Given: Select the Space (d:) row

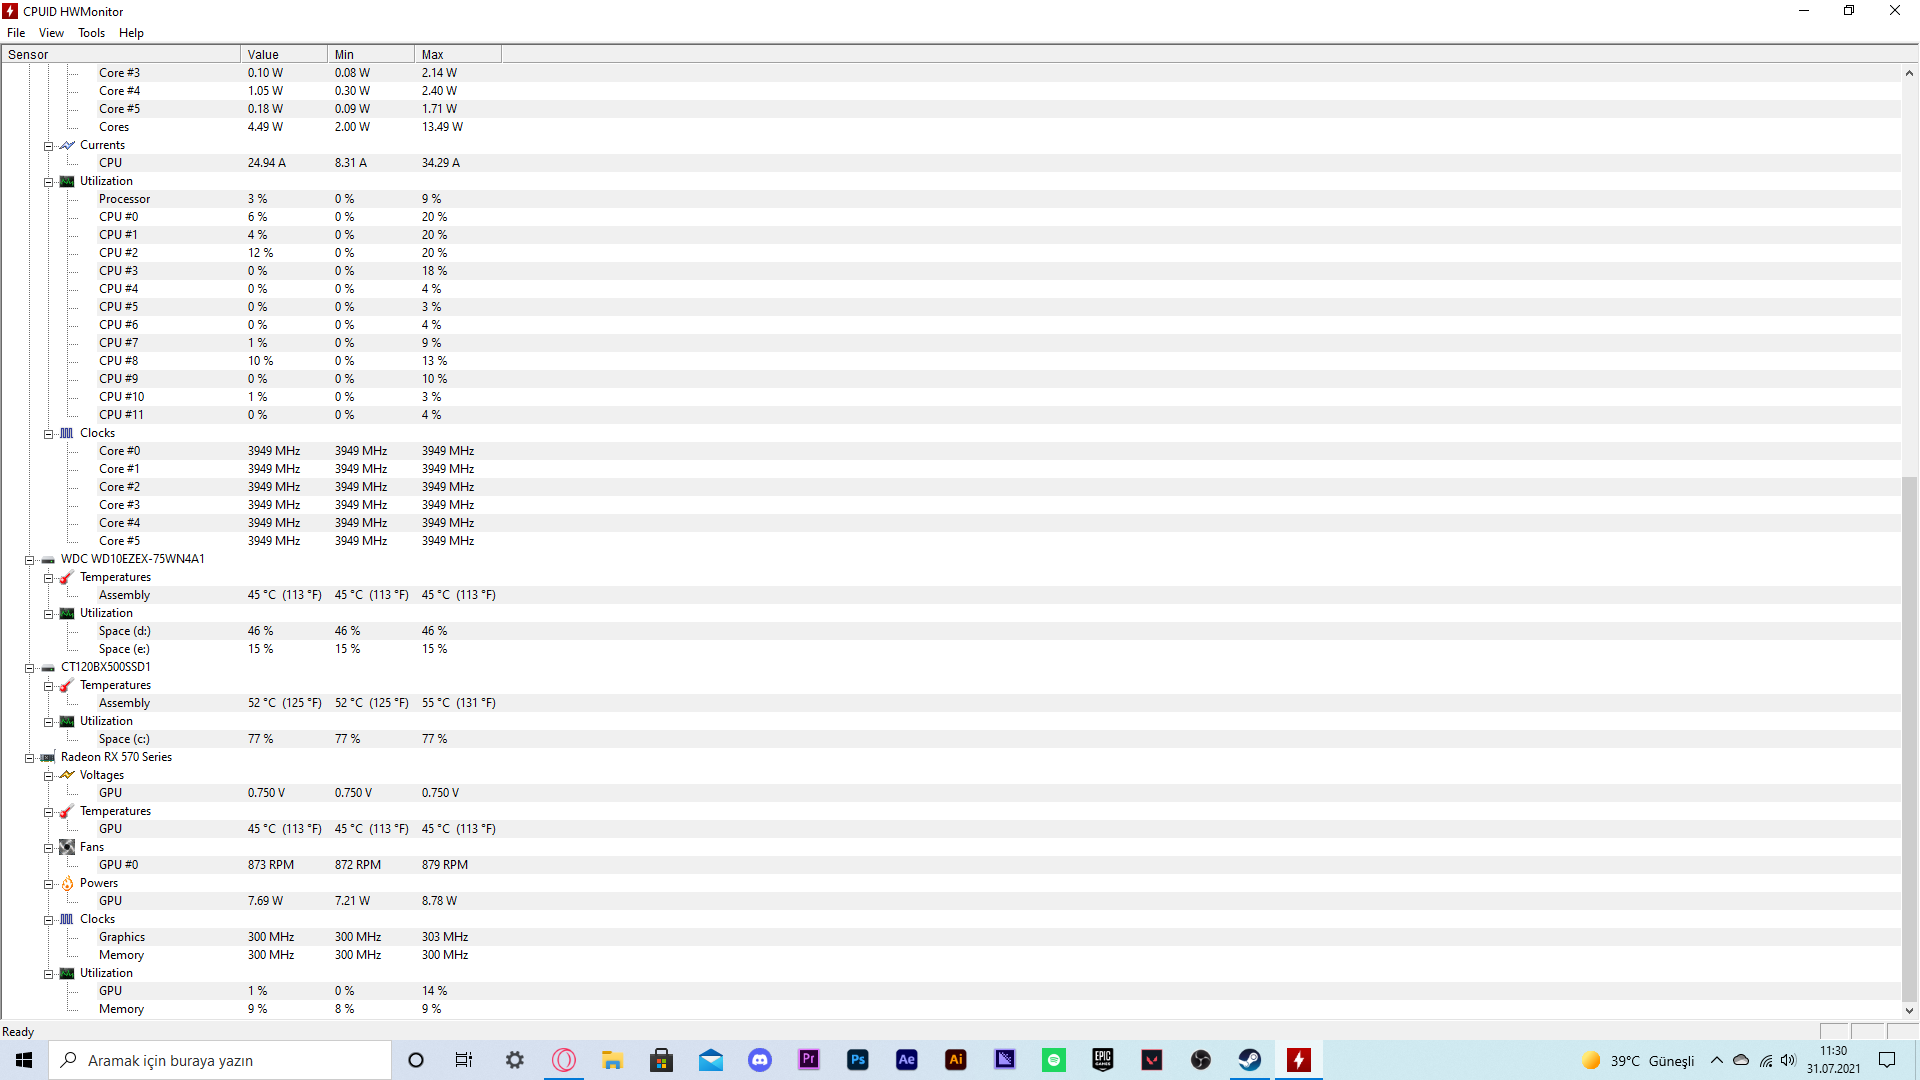Looking at the screenshot, I should tap(950, 631).
